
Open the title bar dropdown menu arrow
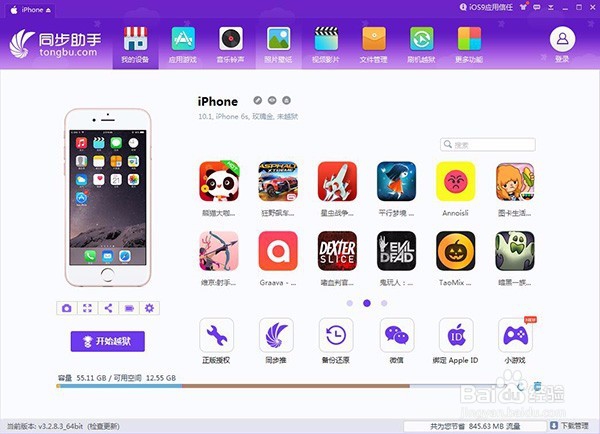tap(551, 7)
